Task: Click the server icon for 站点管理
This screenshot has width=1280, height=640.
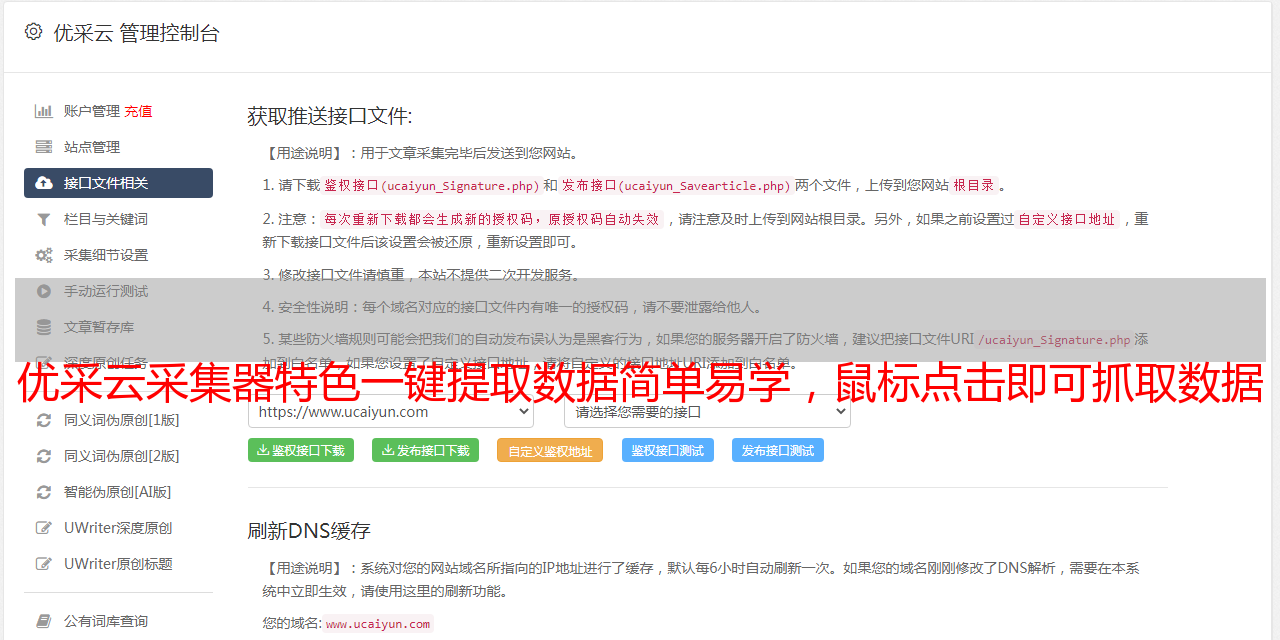Action: (44, 147)
